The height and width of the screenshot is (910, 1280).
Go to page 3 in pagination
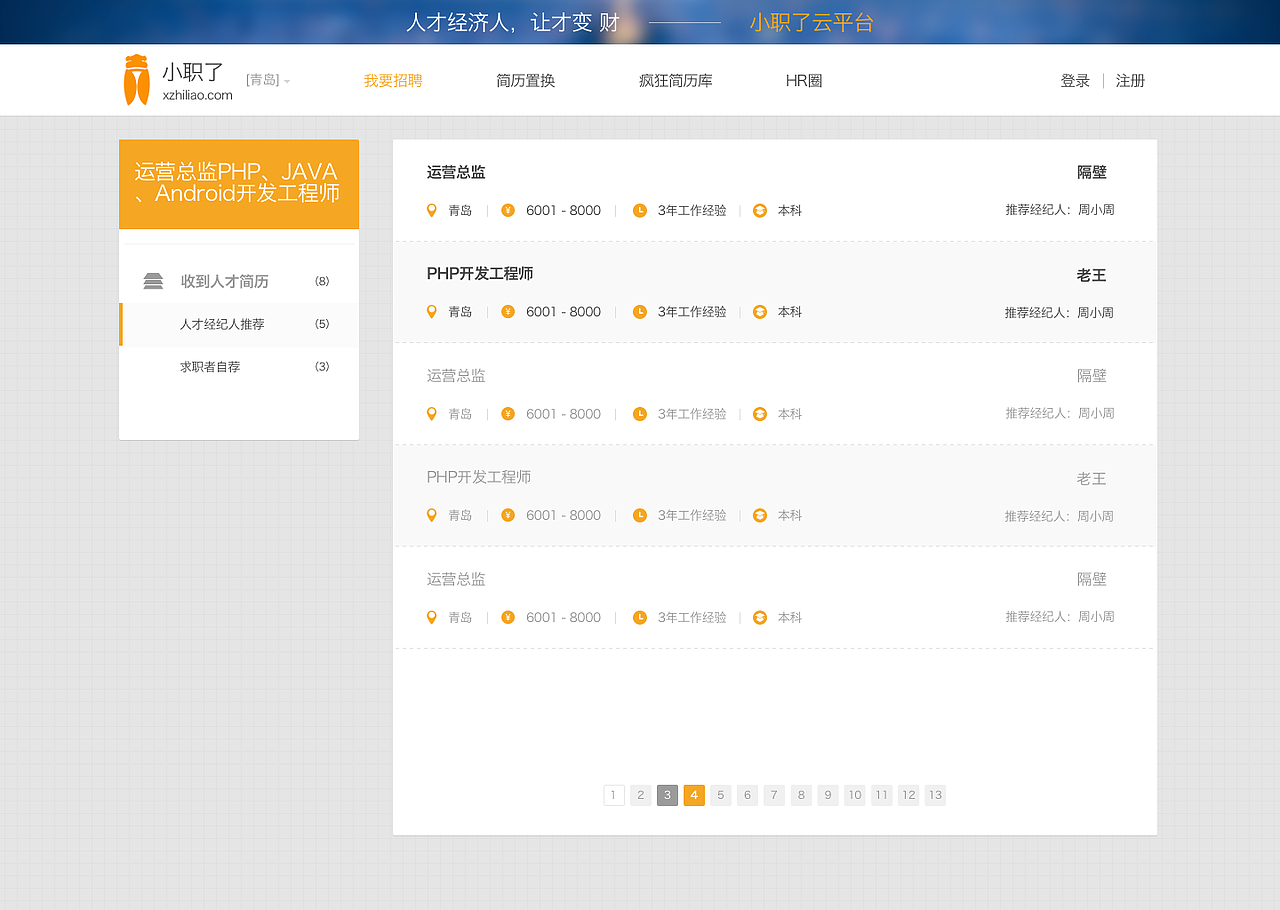668,795
